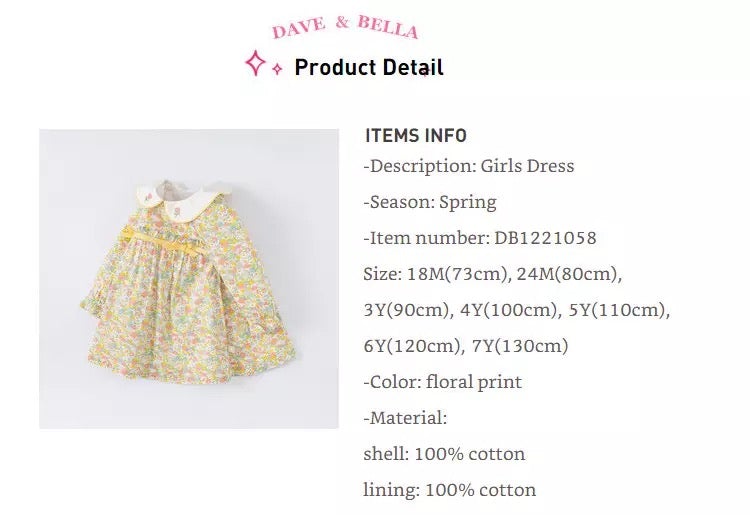Select the shell: 100% cotton line
The height and width of the screenshot is (515, 750).
pyautogui.click(x=444, y=454)
